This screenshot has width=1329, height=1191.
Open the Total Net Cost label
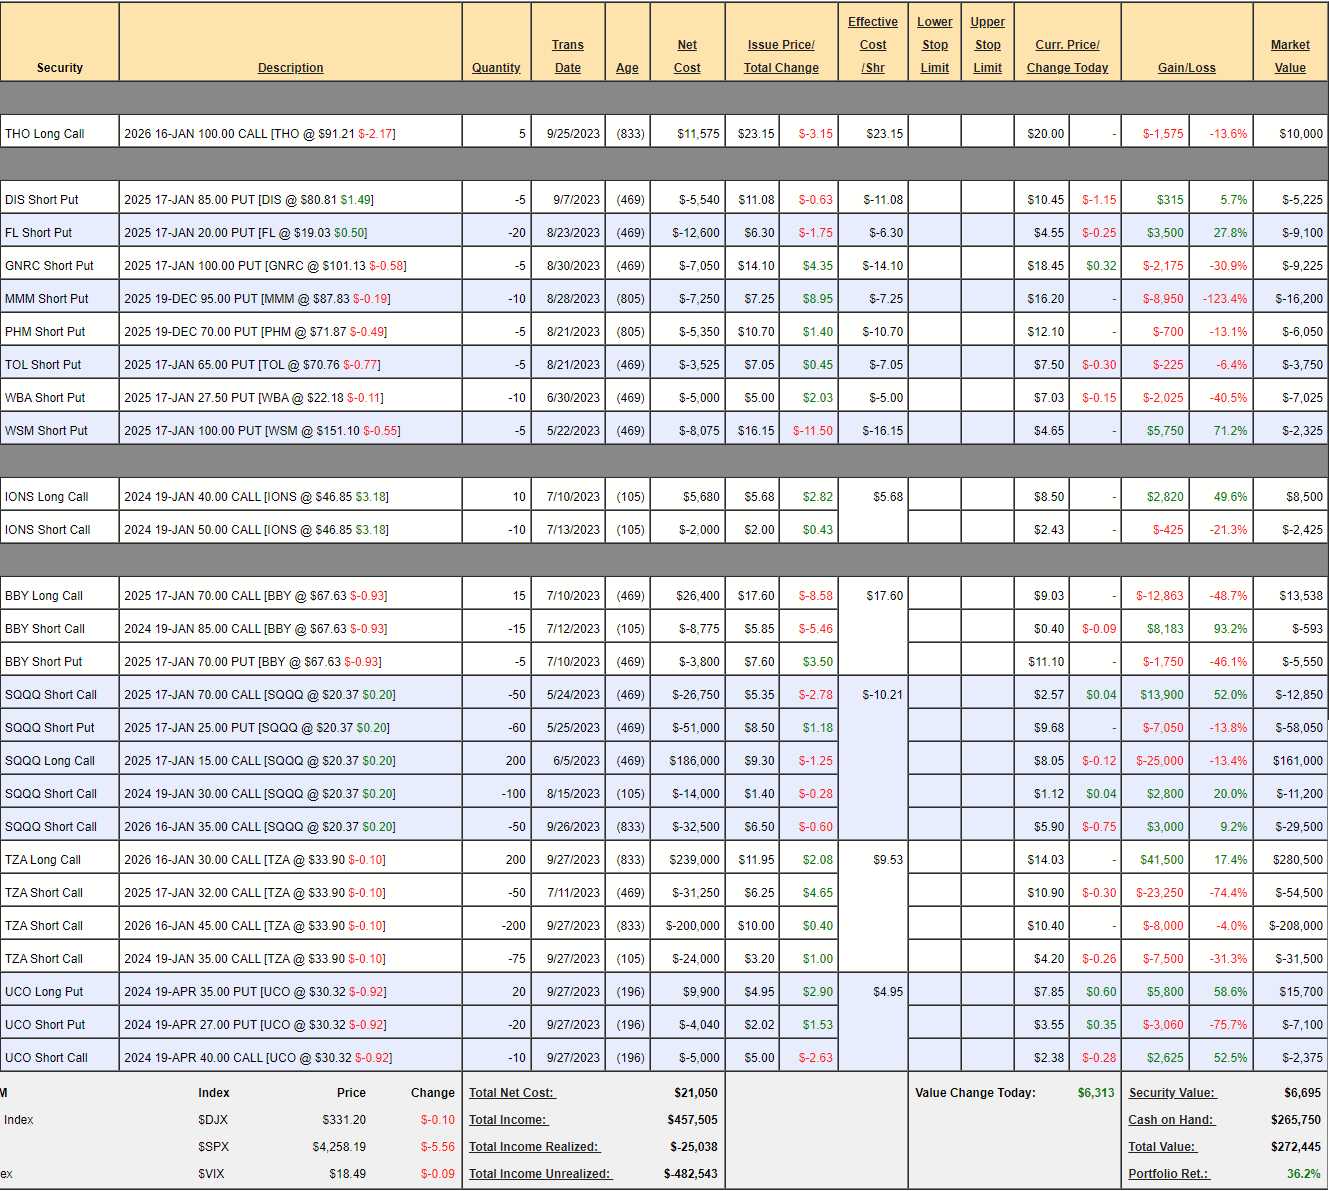coord(511,1093)
